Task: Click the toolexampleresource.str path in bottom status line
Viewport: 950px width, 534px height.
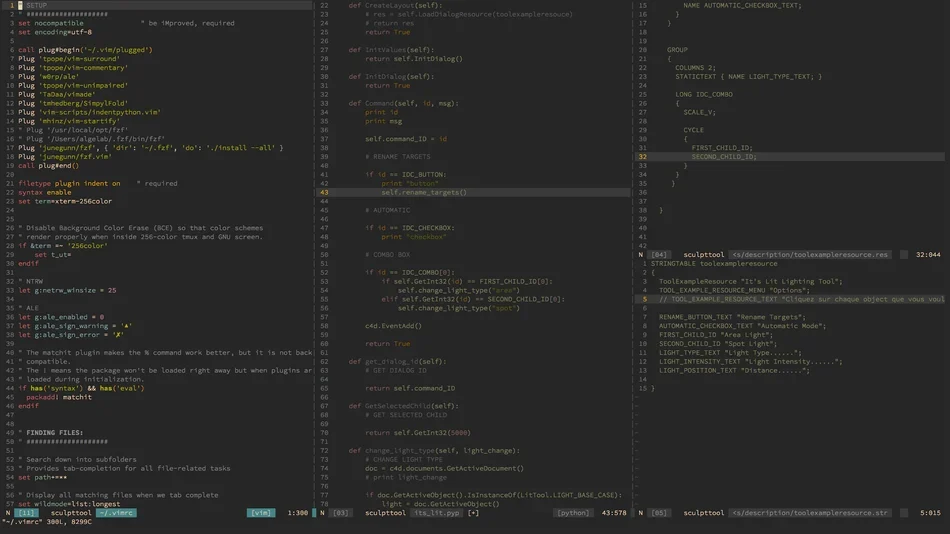Action: [810, 513]
